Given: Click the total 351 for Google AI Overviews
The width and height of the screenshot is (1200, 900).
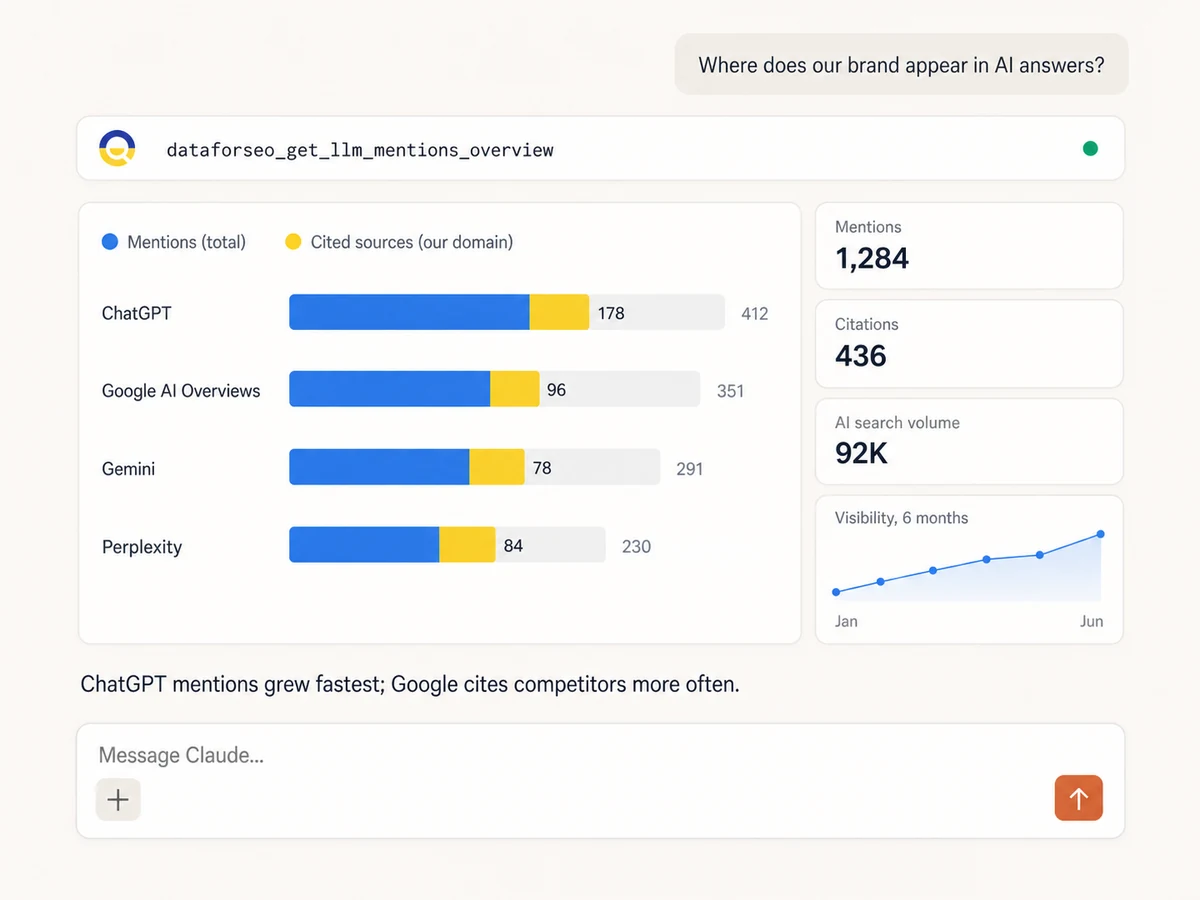Looking at the screenshot, I should [730, 391].
